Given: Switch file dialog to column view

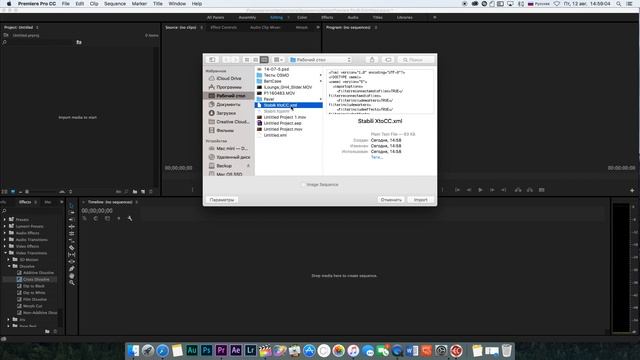Looking at the screenshot, I should 264,60.
